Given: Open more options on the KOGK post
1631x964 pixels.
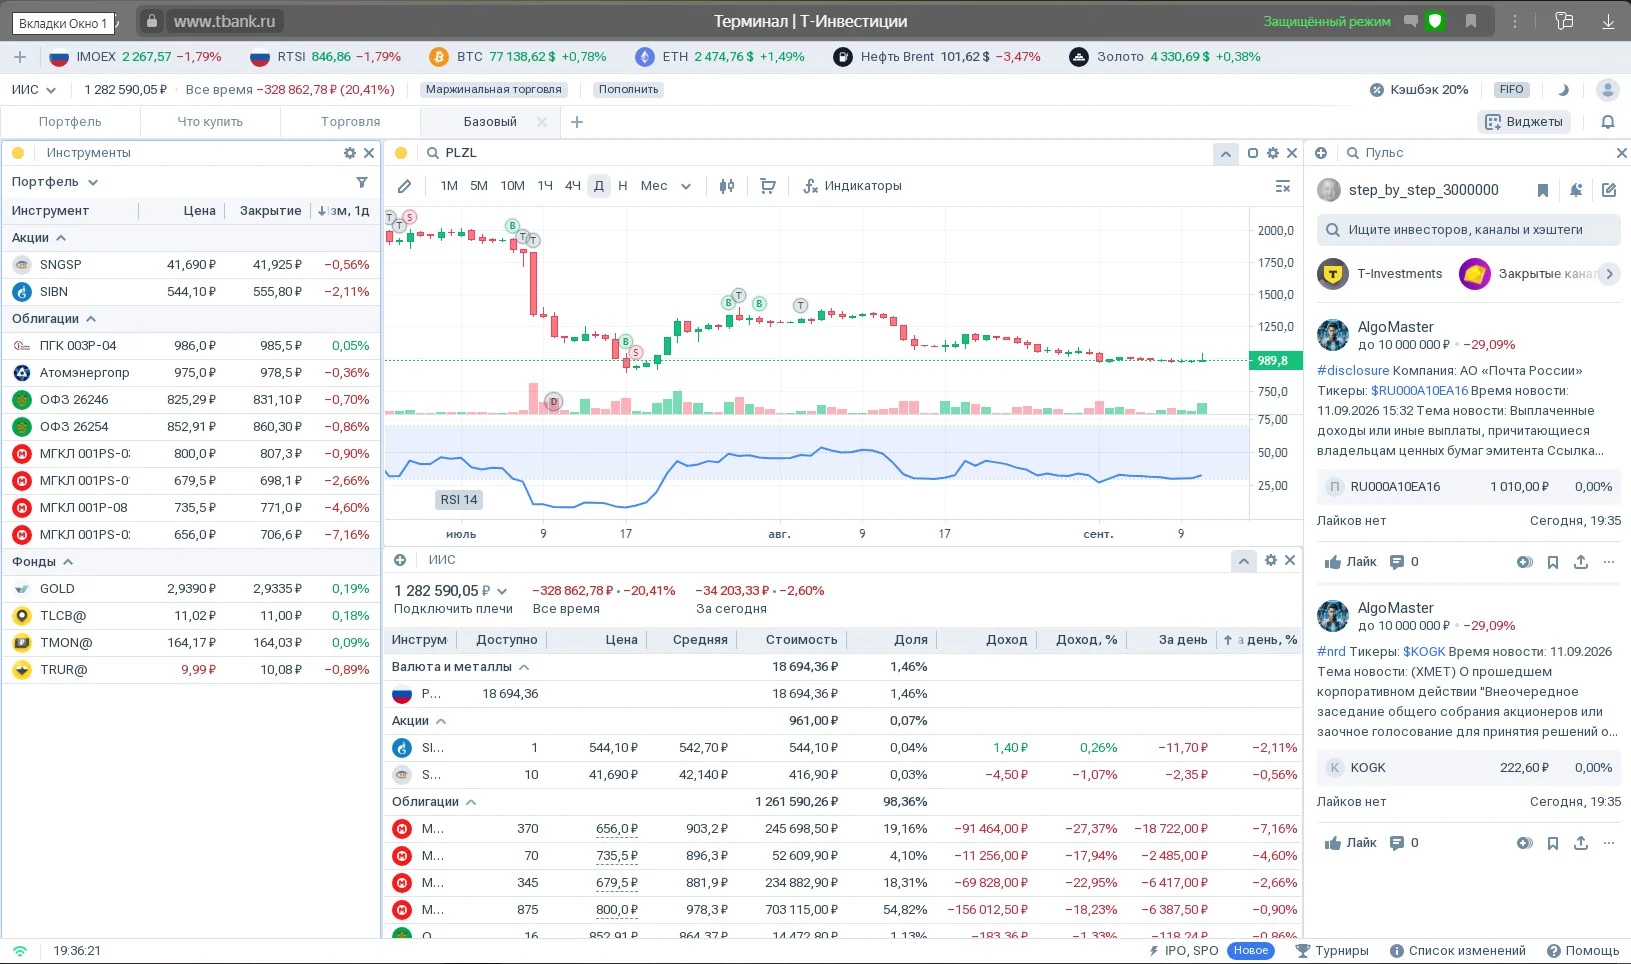Looking at the screenshot, I should tap(1609, 843).
